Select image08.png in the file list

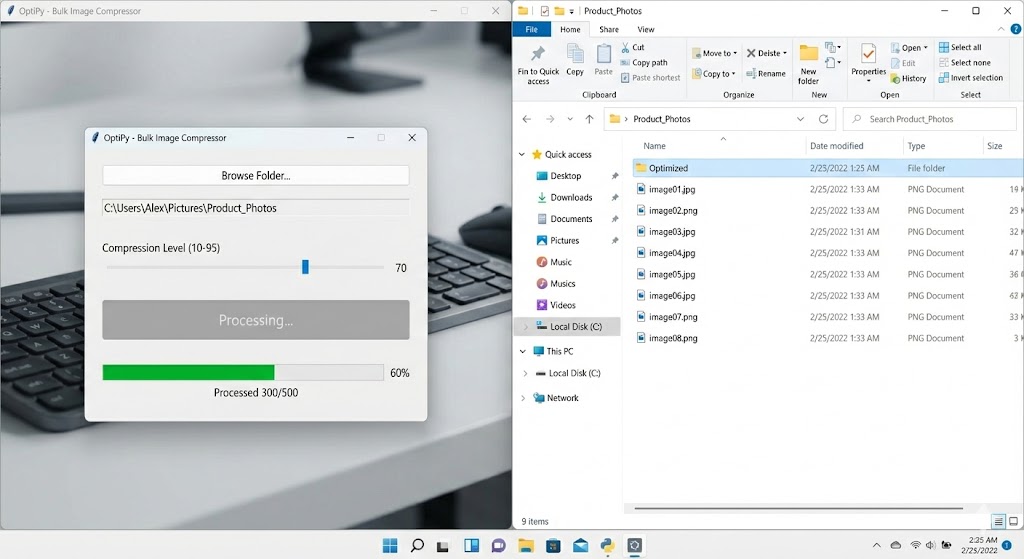(x=673, y=338)
